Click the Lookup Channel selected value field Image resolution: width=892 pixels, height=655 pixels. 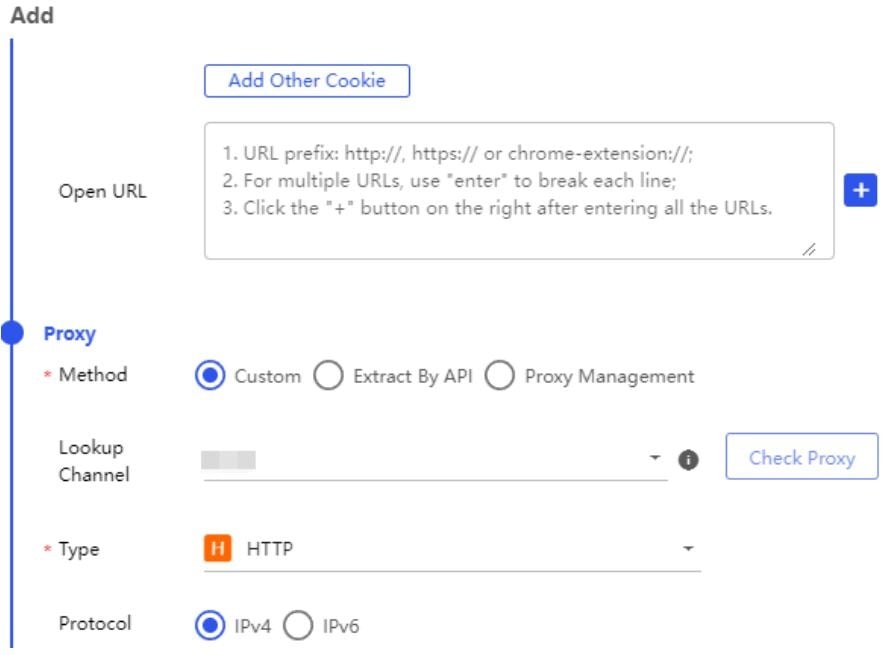[x=435, y=459]
